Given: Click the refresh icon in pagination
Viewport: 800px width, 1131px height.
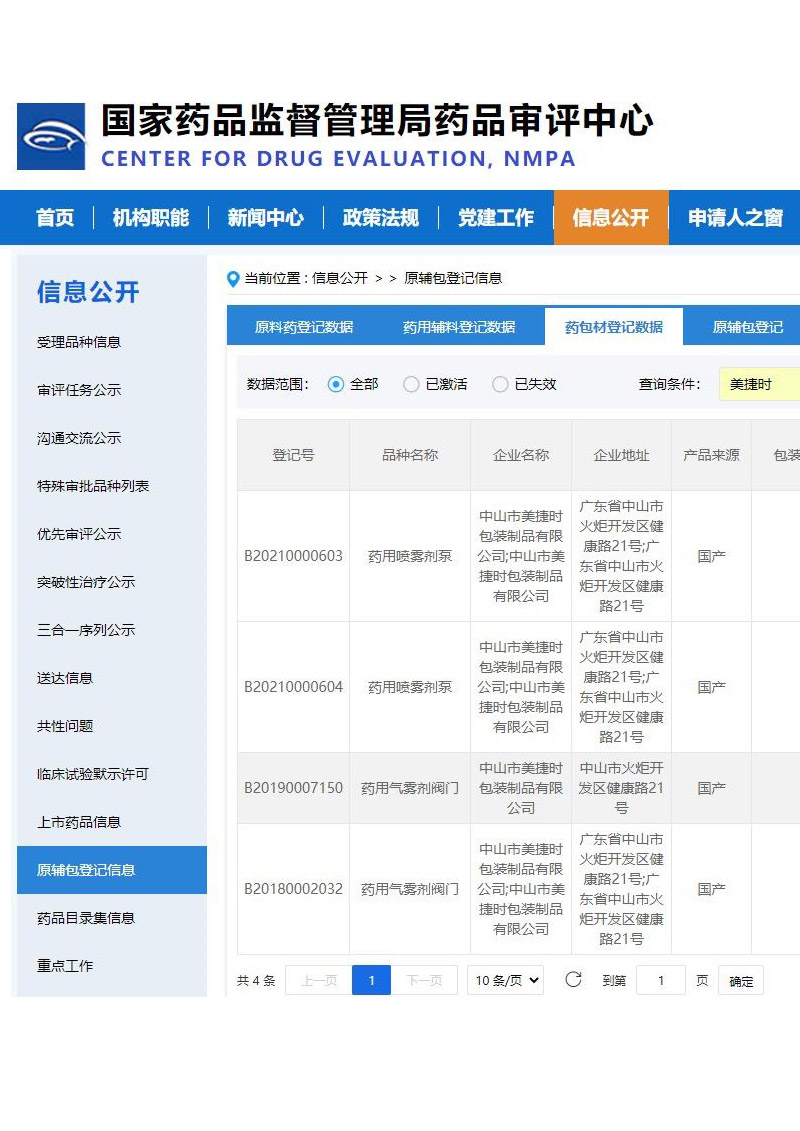Looking at the screenshot, I should 573,980.
